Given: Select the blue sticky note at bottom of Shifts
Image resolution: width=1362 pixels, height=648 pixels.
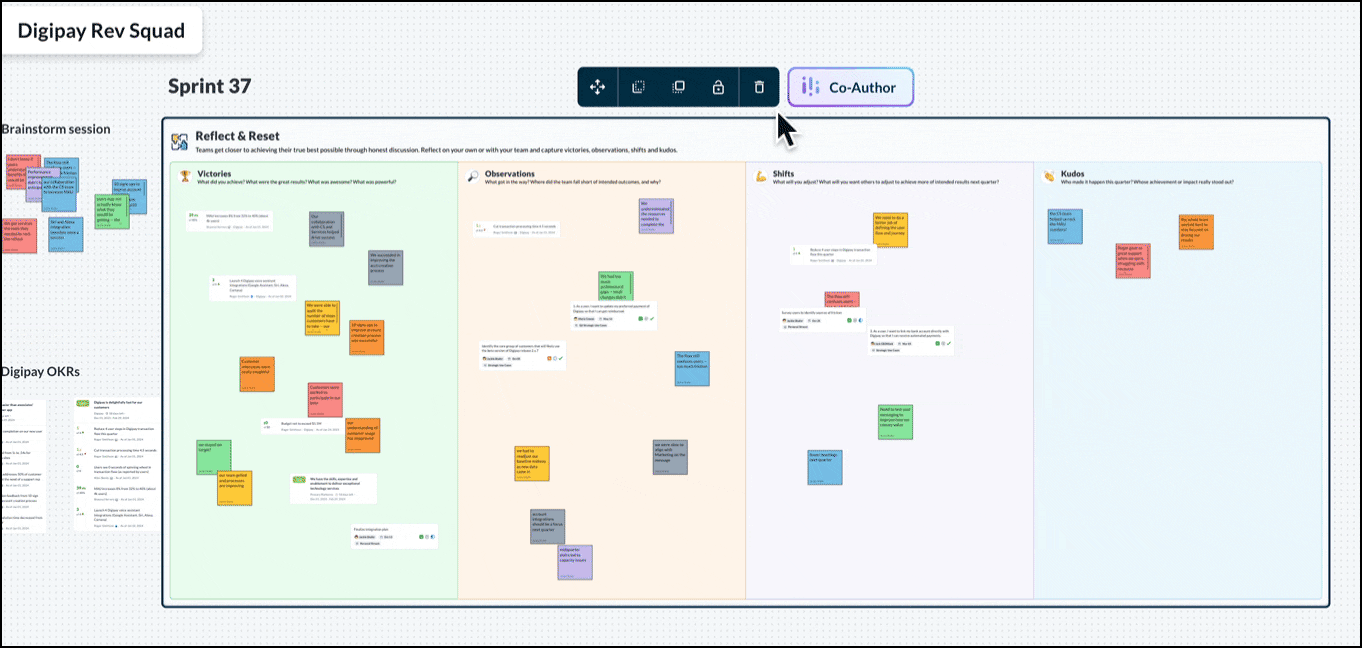Looking at the screenshot, I should click(825, 467).
